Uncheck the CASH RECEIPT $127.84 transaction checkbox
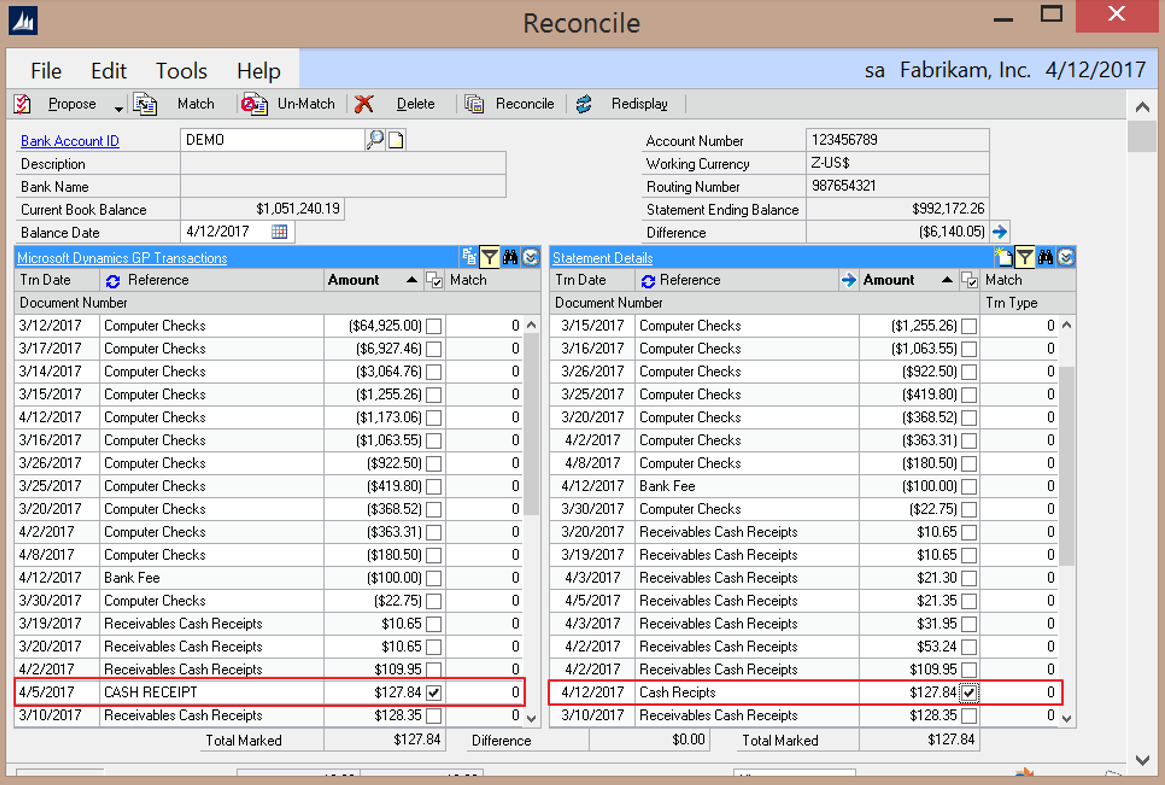Screen dimensions: 1165x785 pyautogui.click(x=434, y=693)
